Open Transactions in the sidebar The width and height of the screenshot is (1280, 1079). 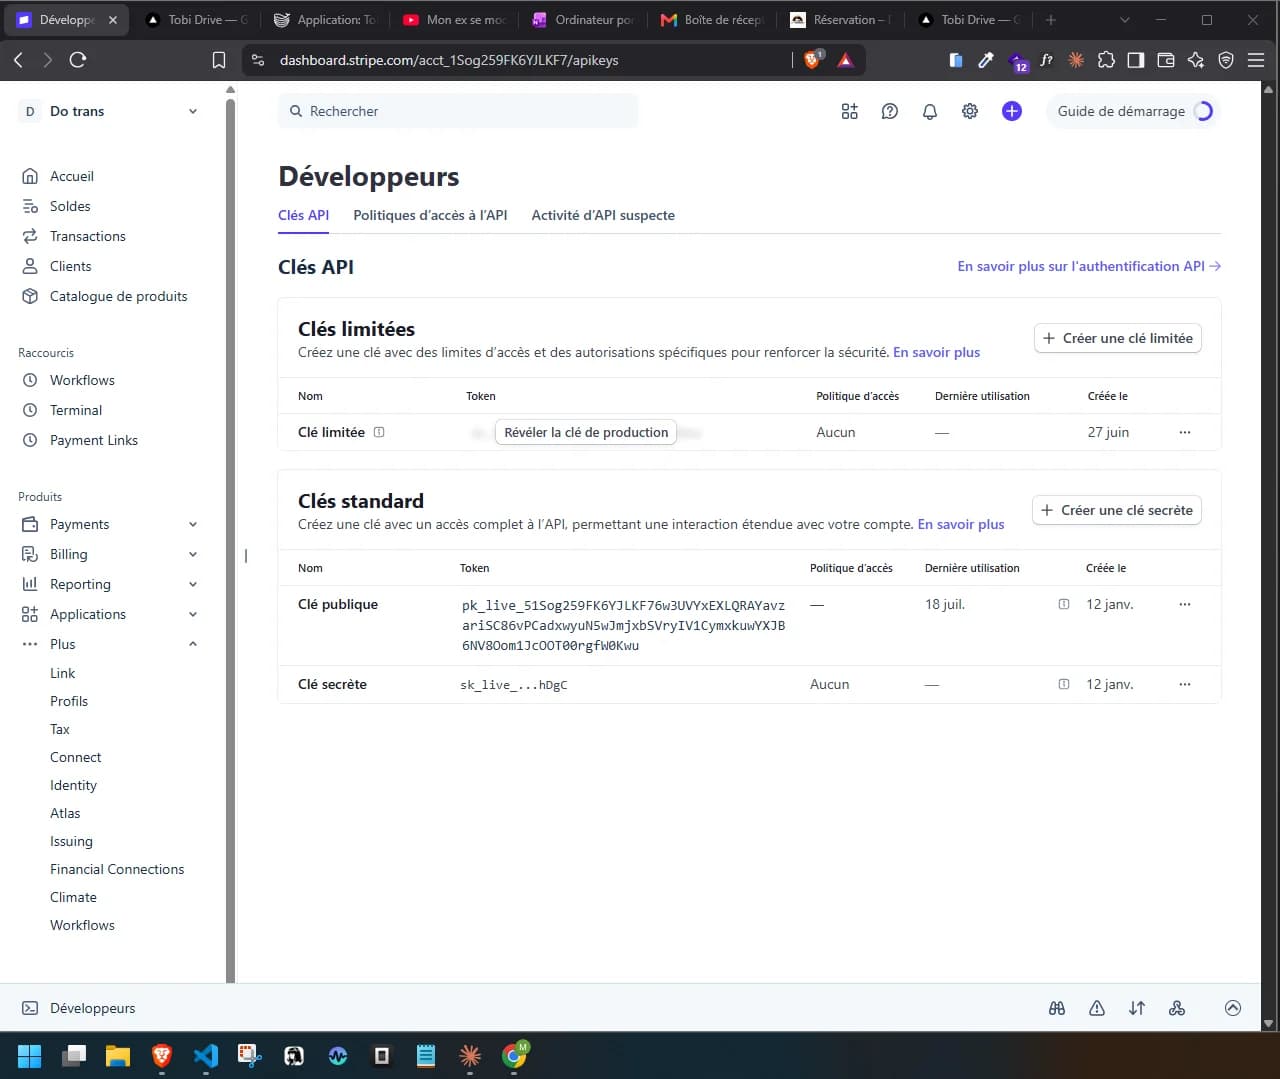(88, 236)
